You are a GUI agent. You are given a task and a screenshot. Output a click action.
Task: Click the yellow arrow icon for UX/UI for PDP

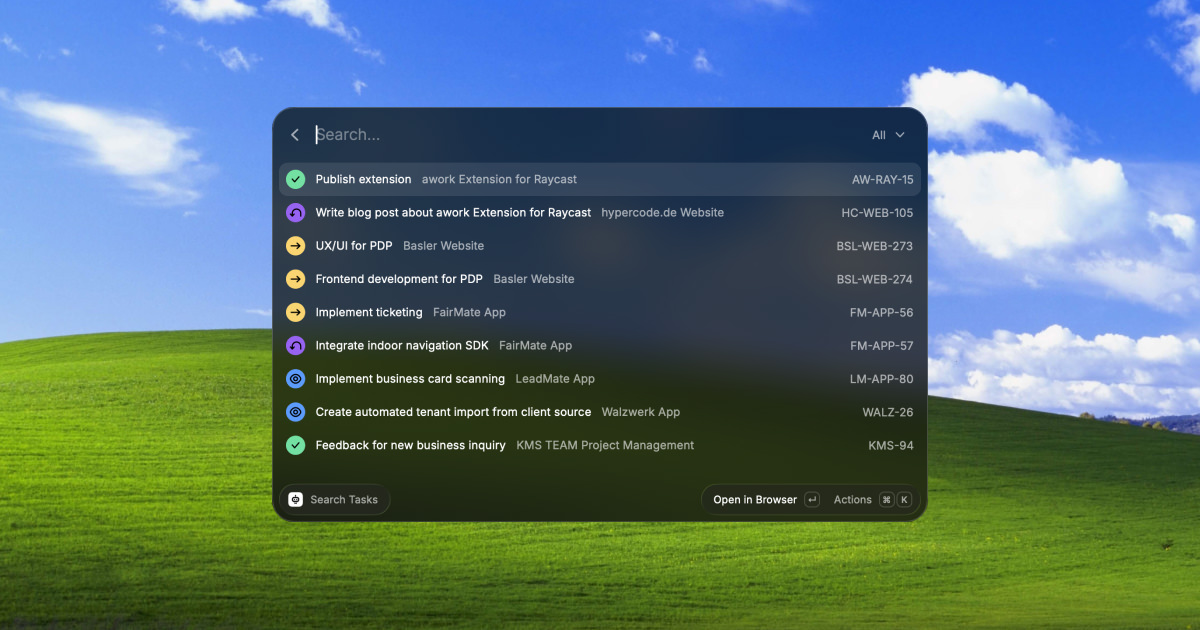[x=295, y=246]
